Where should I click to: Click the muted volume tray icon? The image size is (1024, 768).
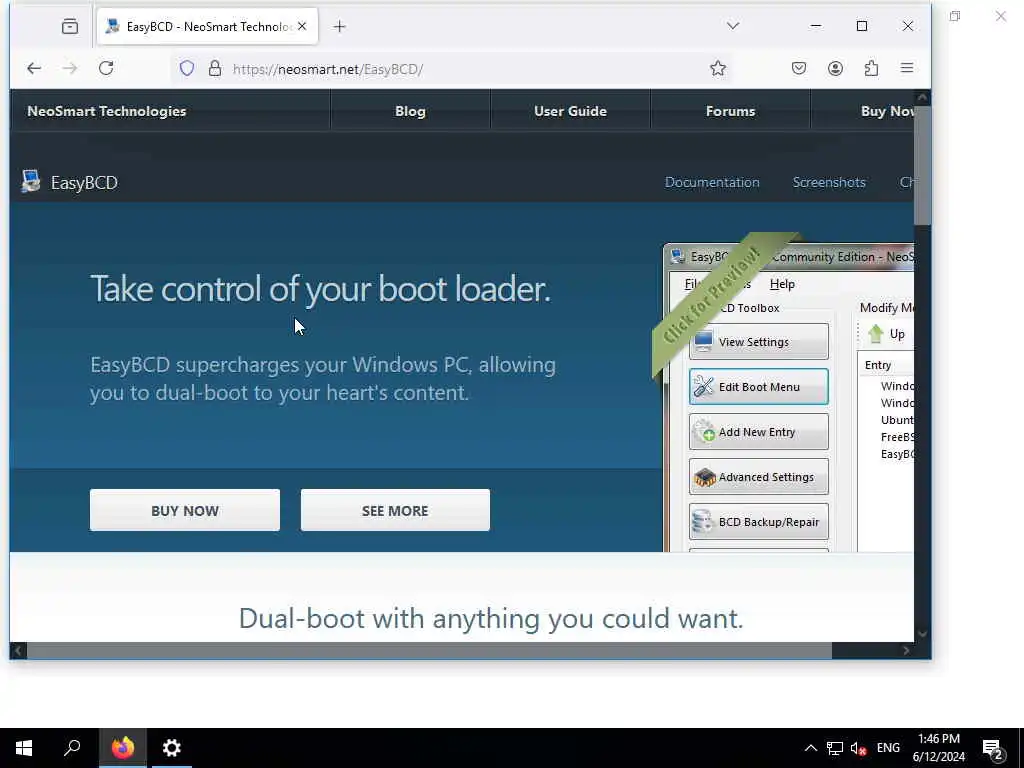point(858,748)
